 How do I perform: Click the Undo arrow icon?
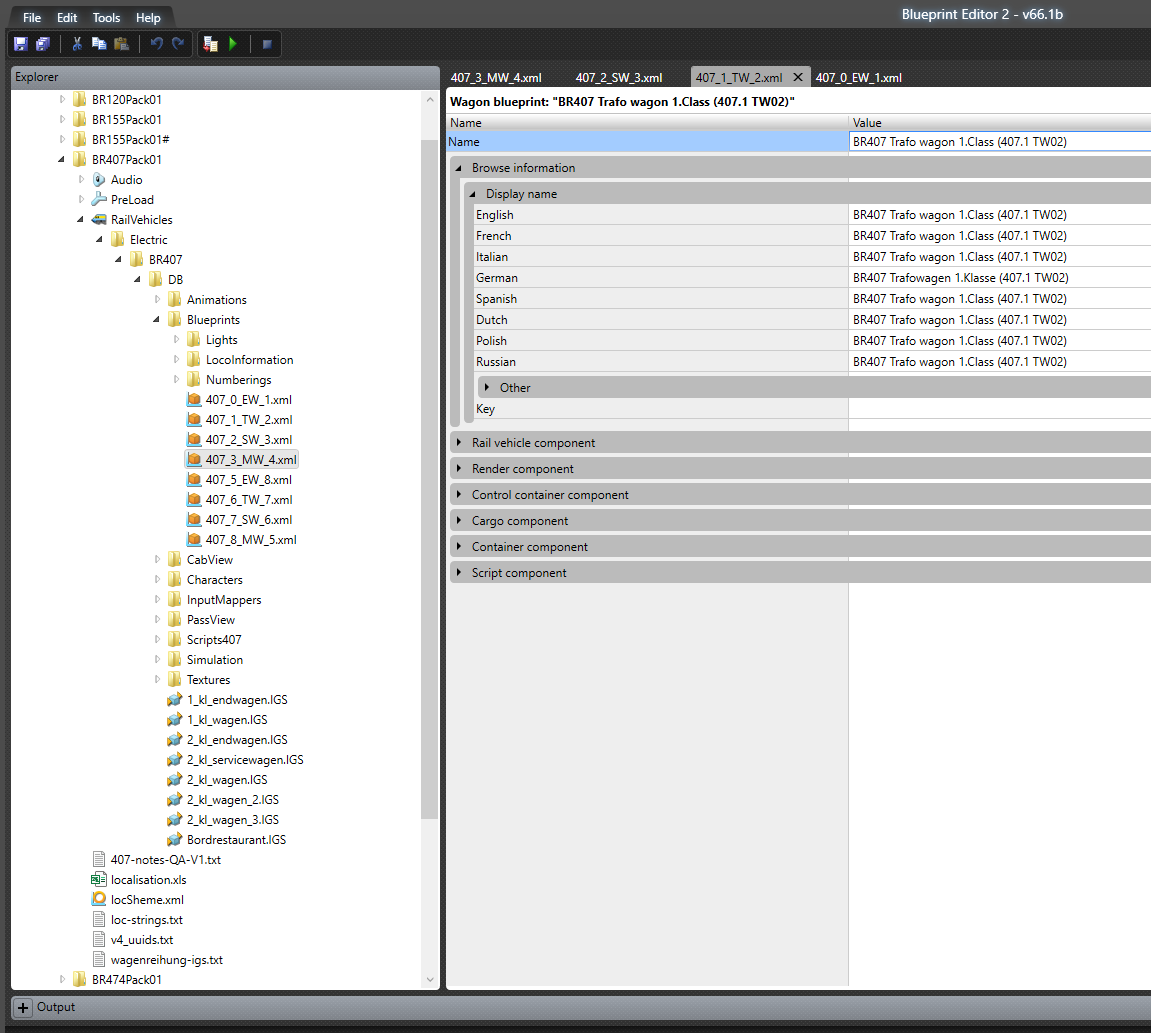click(x=156, y=44)
